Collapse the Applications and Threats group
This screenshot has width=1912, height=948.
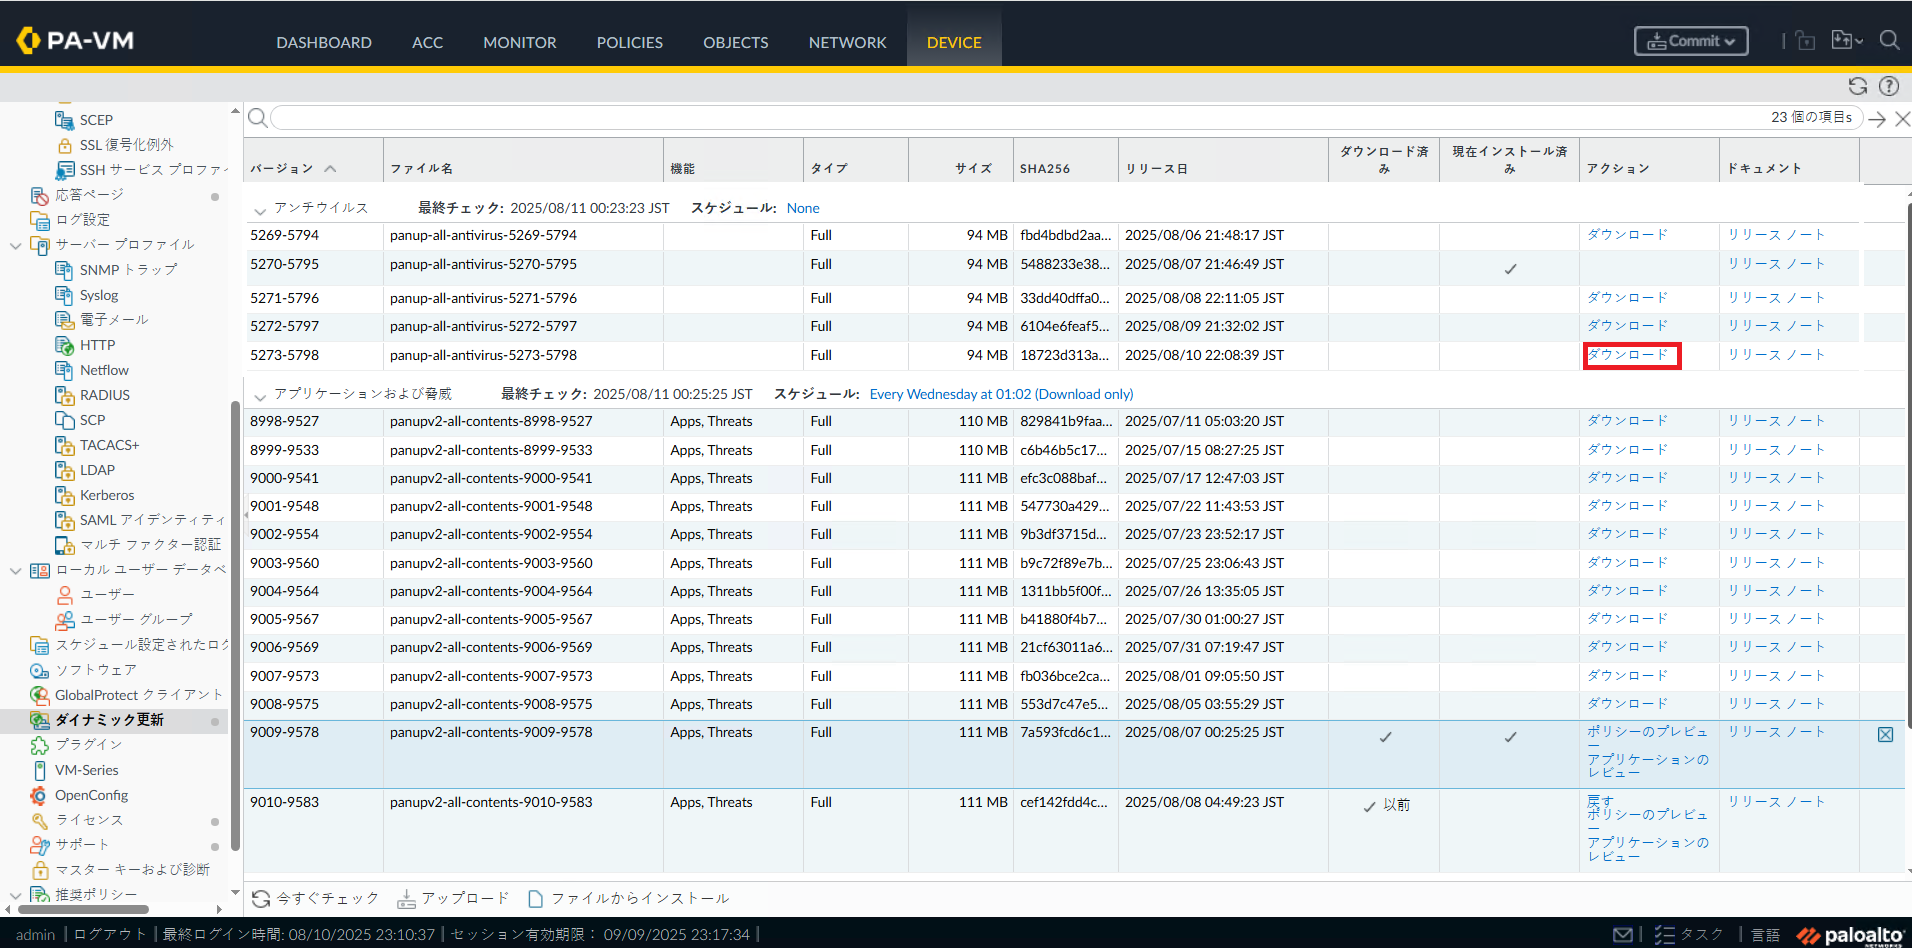(x=260, y=396)
